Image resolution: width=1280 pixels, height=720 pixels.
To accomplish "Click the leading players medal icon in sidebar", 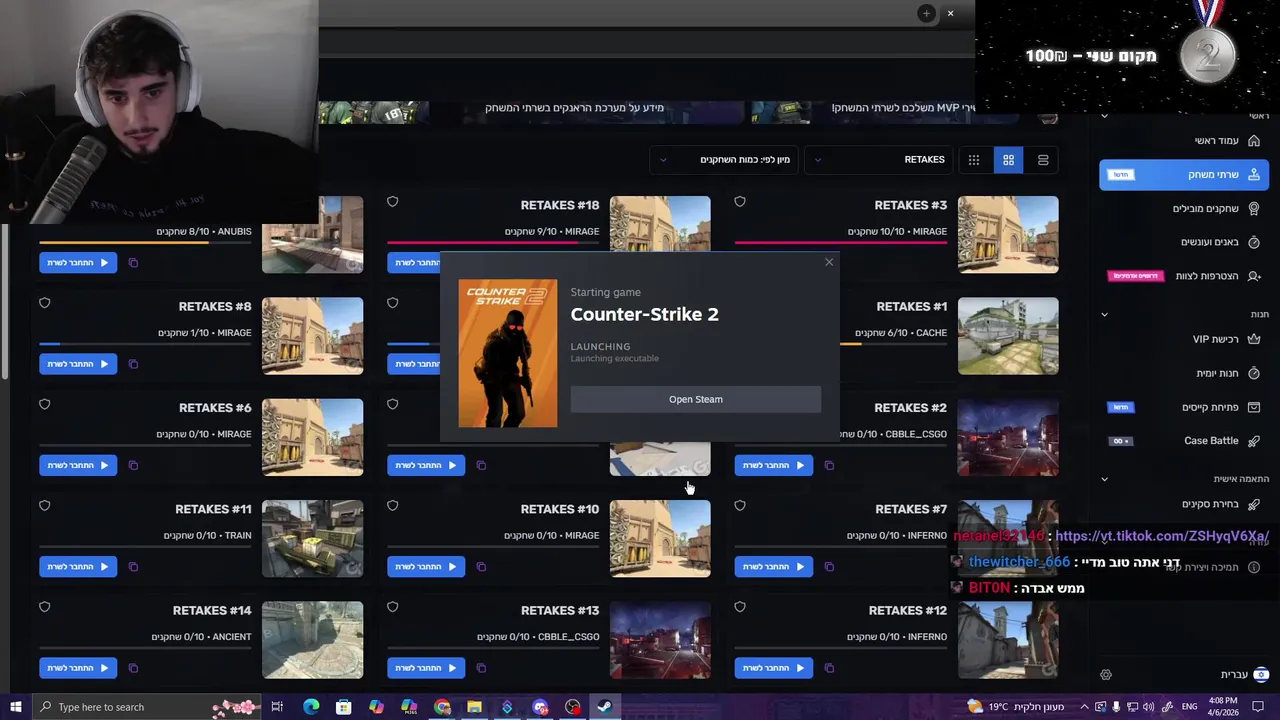I will [x=1254, y=208].
